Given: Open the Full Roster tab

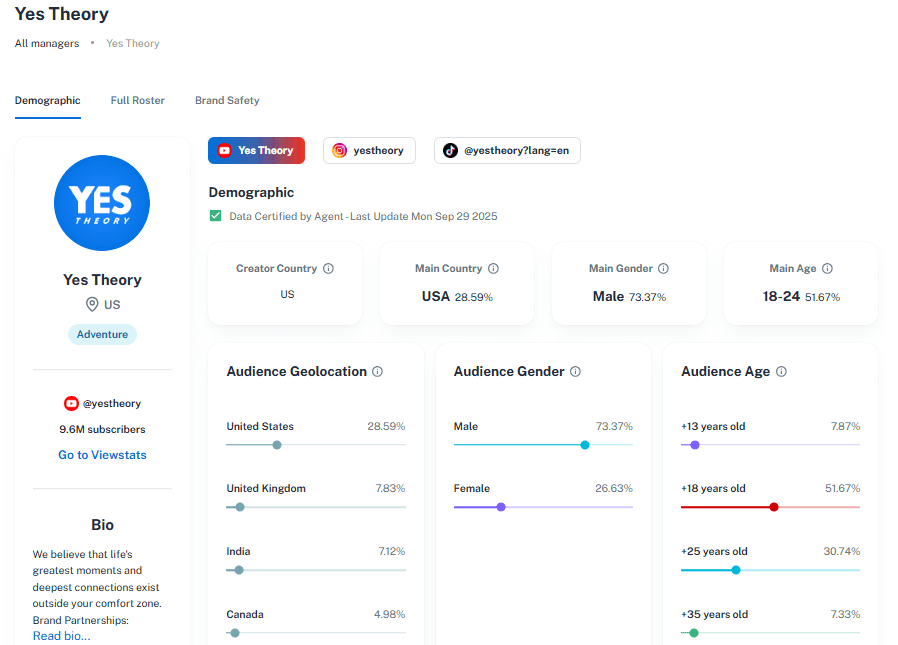Looking at the screenshot, I should coord(137,101).
